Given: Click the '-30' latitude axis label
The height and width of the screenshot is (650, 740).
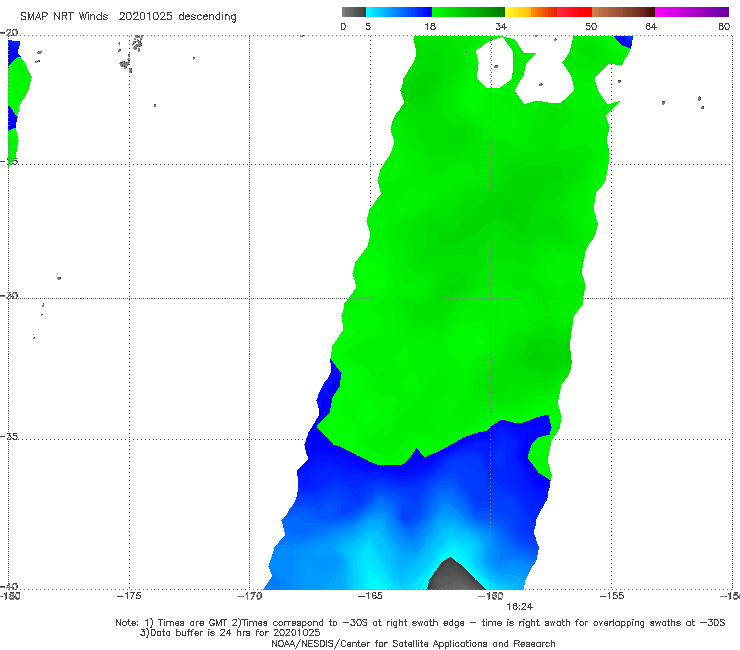Looking at the screenshot, I should pos(9,295).
